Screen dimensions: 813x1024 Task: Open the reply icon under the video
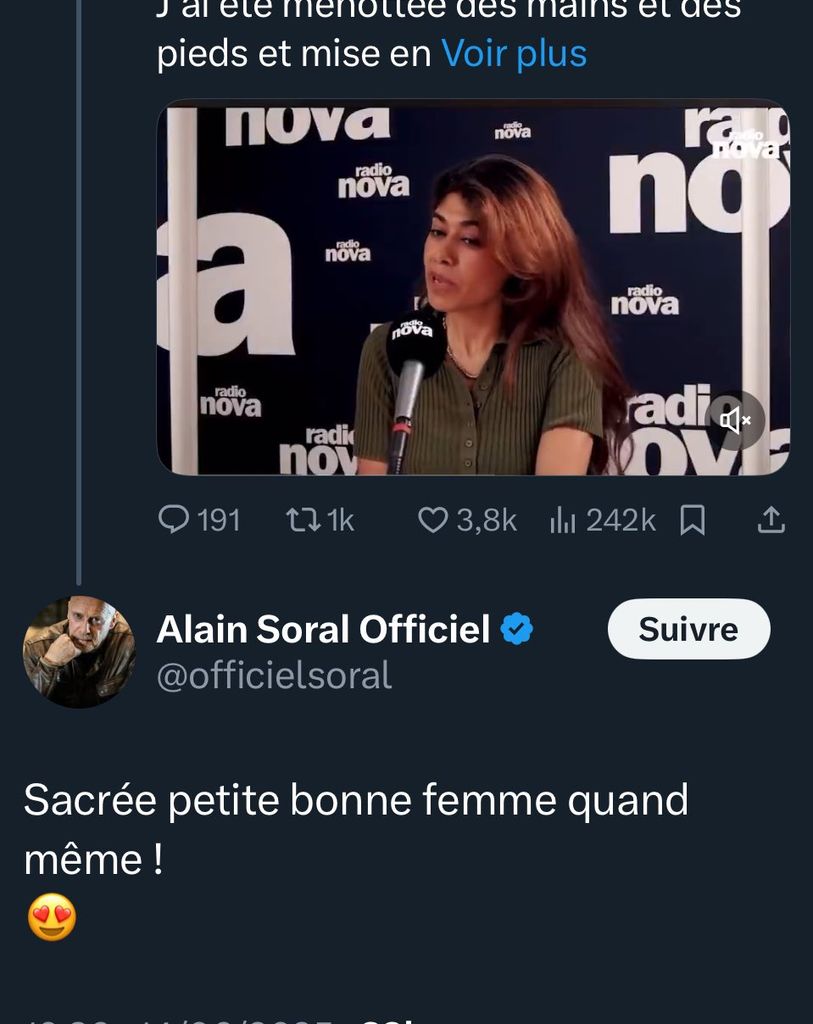coord(175,520)
